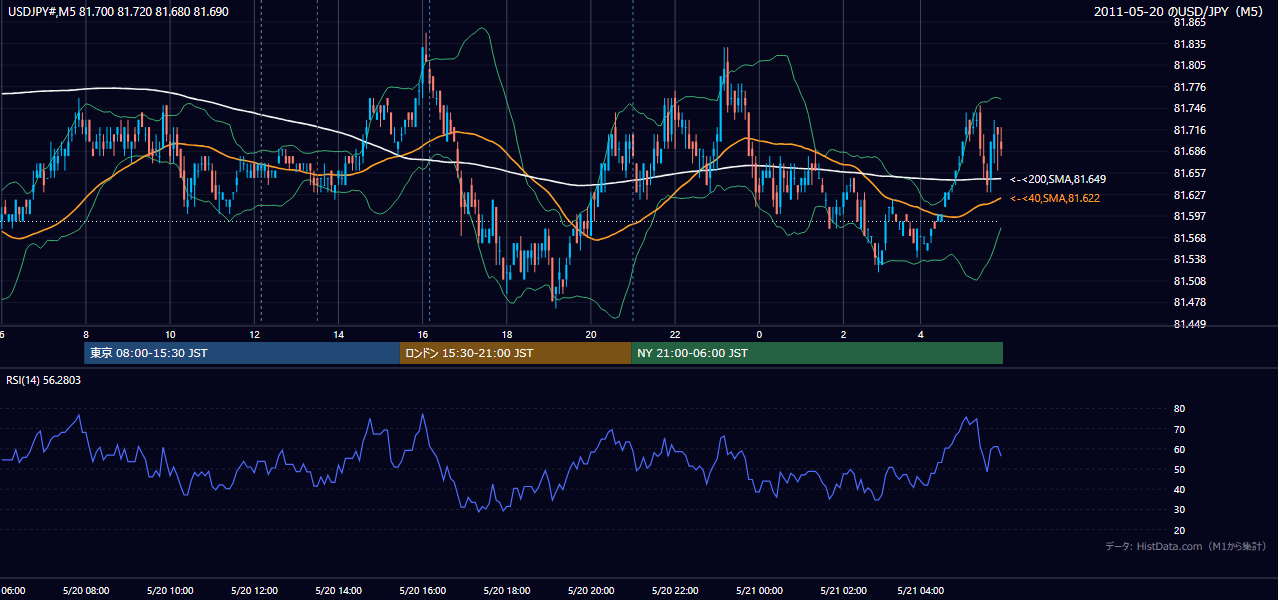Click the 81.478 price axis label
1278x600 pixels.
tap(1188, 302)
